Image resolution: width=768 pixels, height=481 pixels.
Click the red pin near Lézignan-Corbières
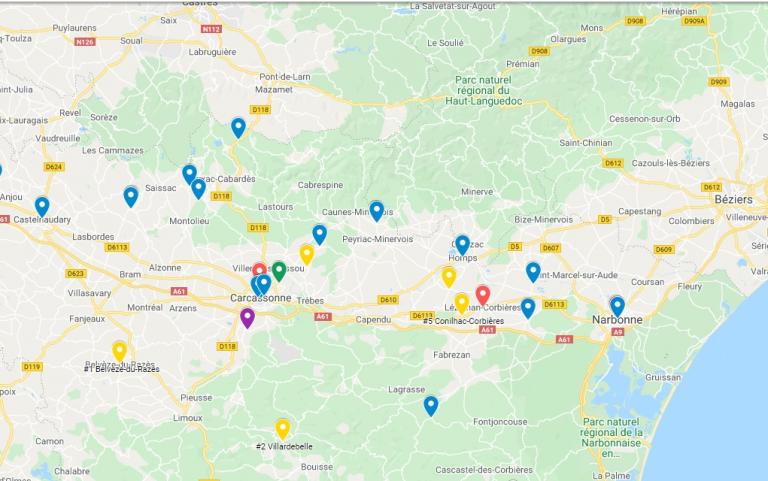(482, 296)
